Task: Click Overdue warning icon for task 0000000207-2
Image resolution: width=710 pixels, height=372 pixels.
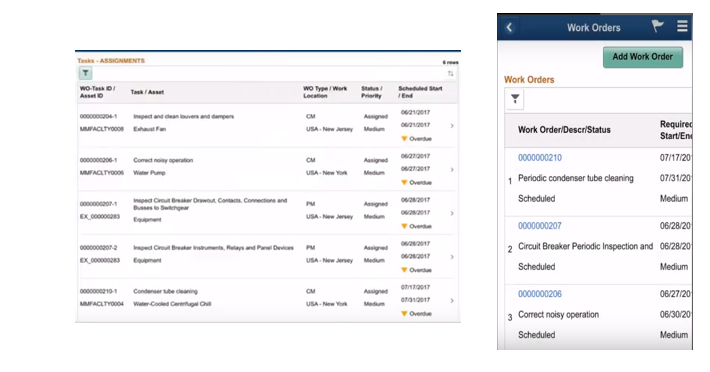Action: [x=404, y=270]
